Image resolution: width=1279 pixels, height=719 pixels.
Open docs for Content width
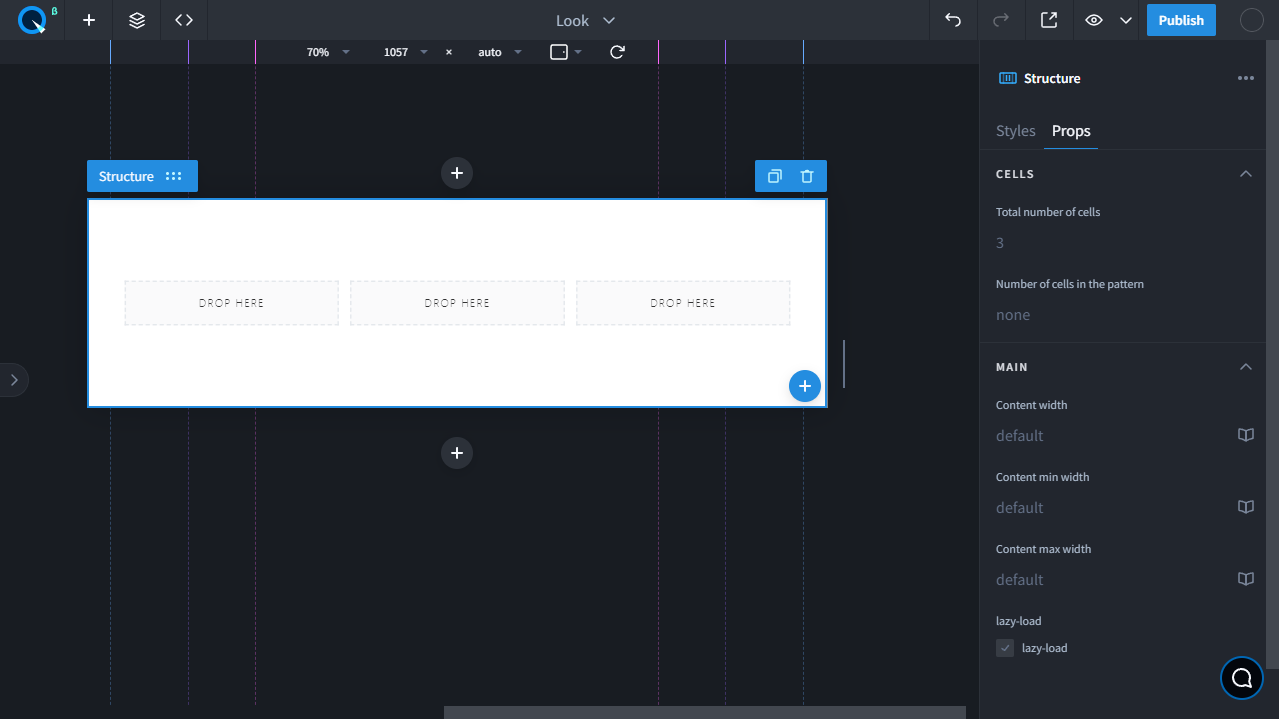[1245, 435]
